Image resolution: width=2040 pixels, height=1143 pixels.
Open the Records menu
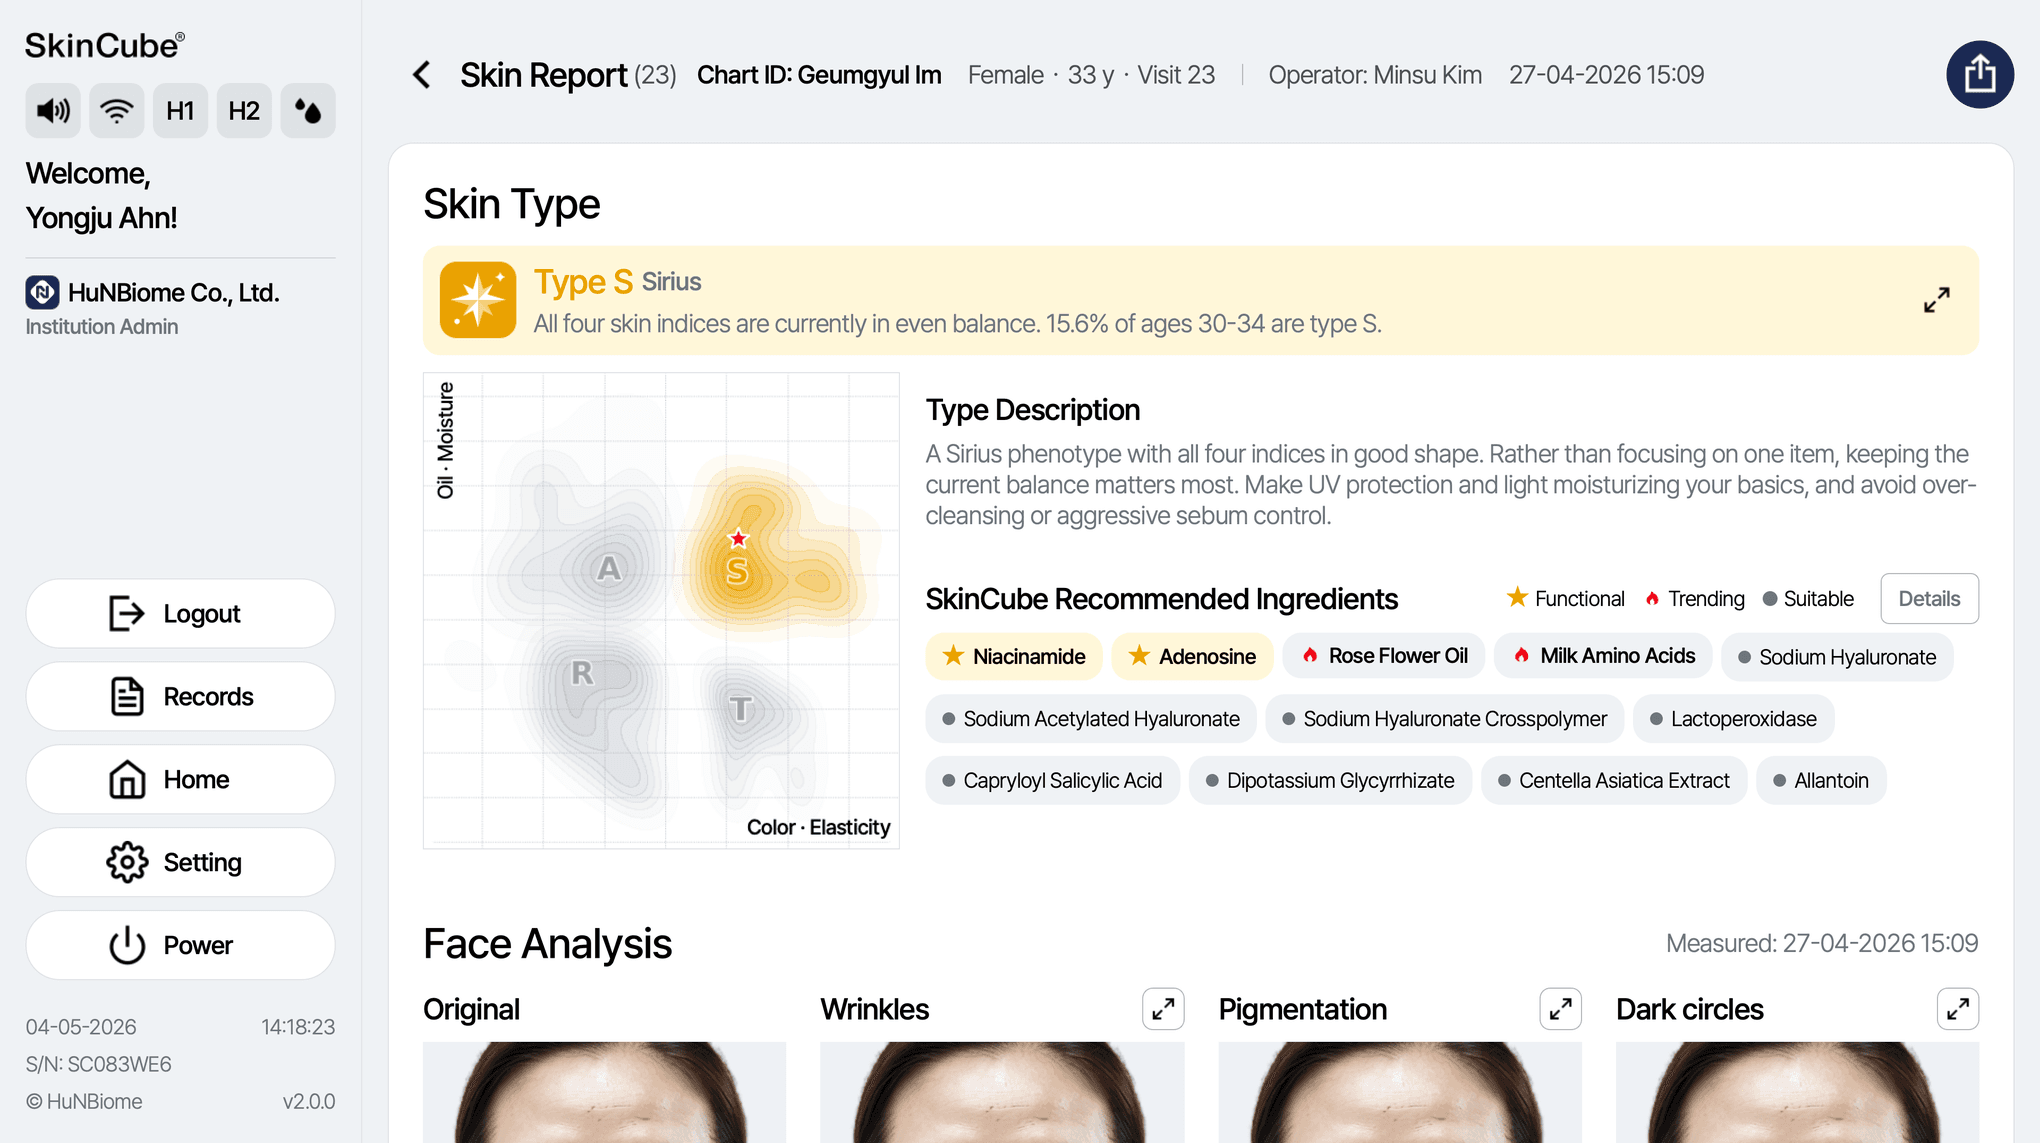(x=180, y=697)
